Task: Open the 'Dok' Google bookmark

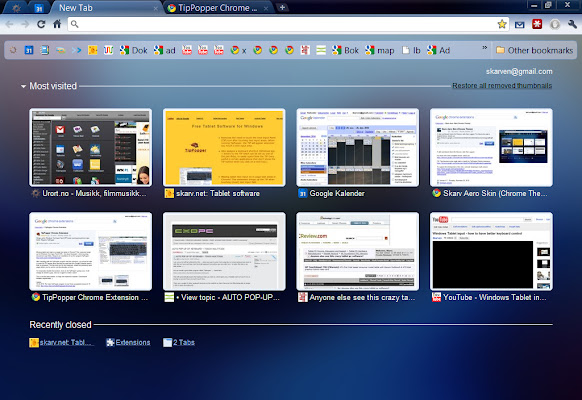Action: [x=133, y=50]
